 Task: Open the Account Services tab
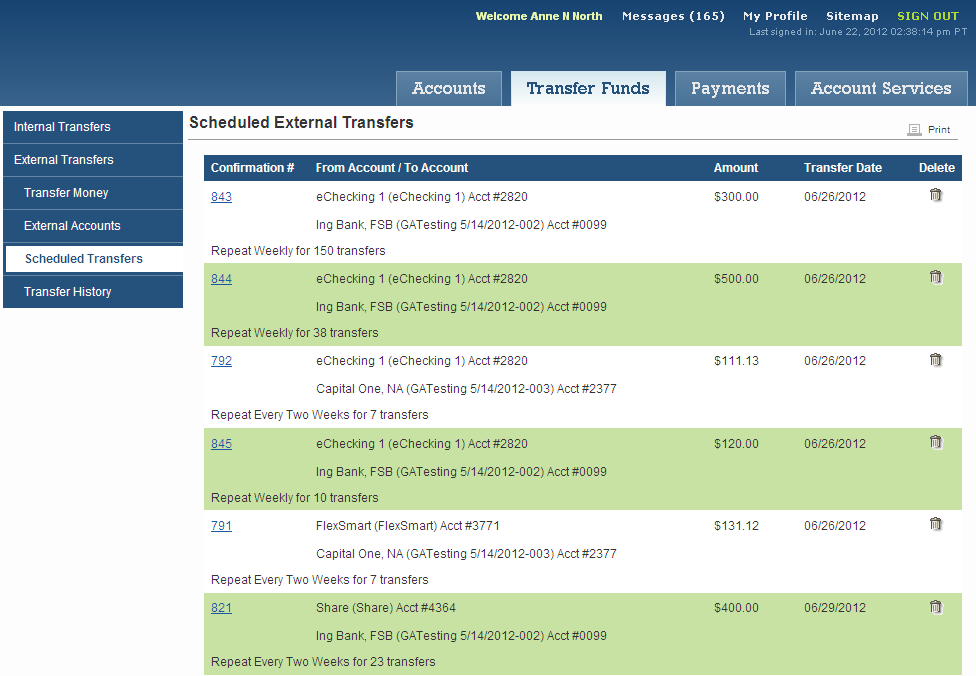(x=881, y=88)
